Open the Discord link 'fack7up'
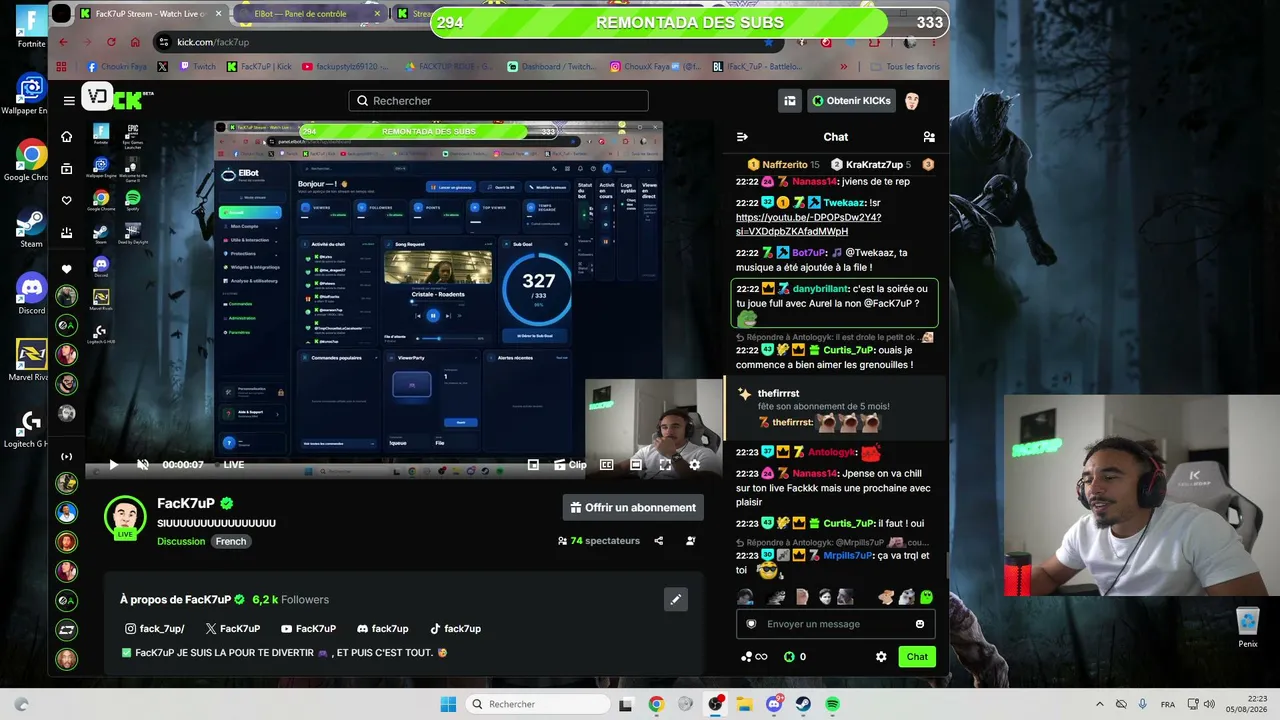The height and width of the screenshot is (720, 1280). tap(383, 629)
